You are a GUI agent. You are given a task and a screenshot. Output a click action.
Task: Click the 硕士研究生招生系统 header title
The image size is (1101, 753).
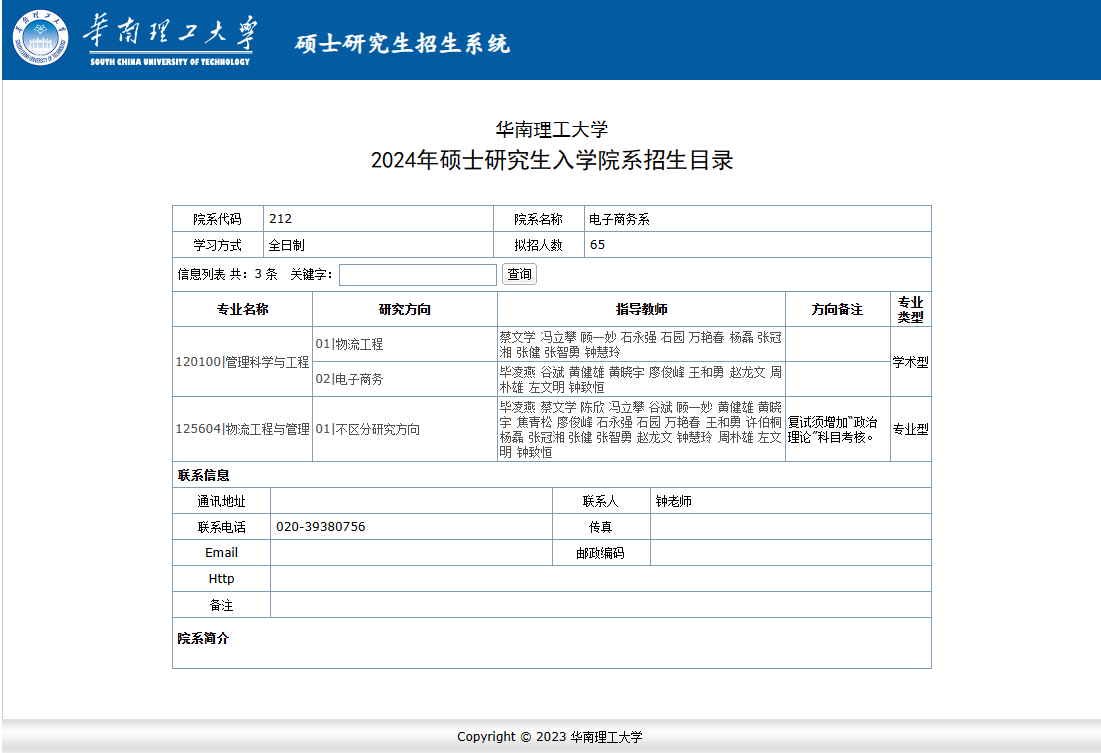pyautogui.click(x=402, y=44)
